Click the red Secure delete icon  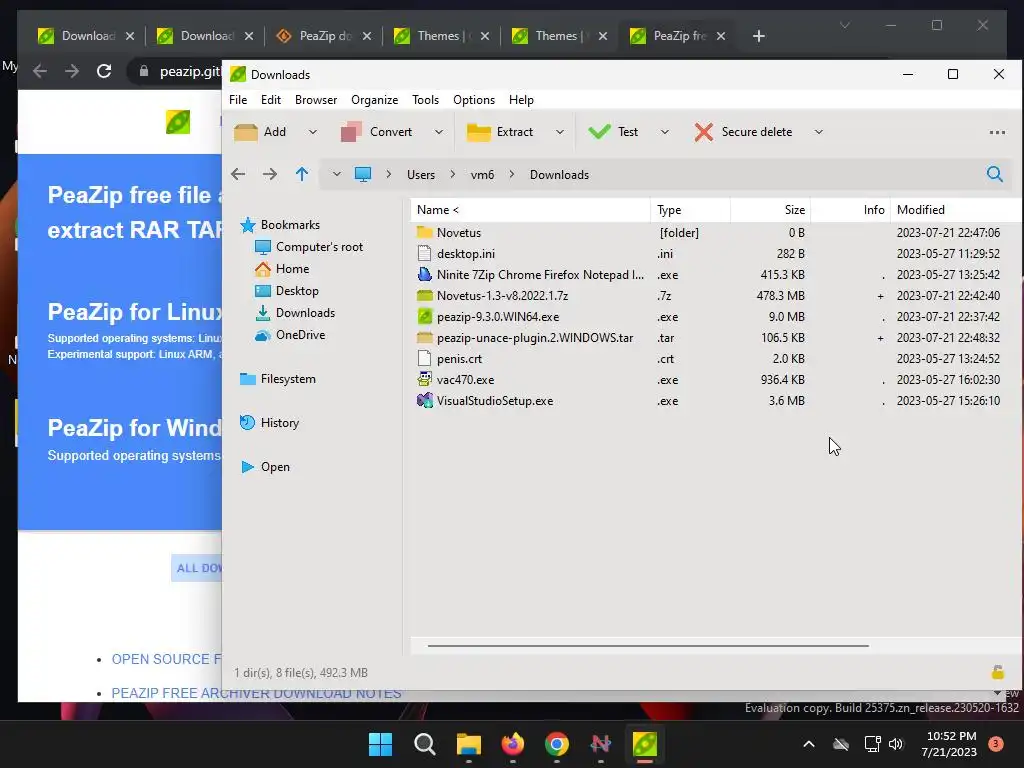[x=703, y=132]
